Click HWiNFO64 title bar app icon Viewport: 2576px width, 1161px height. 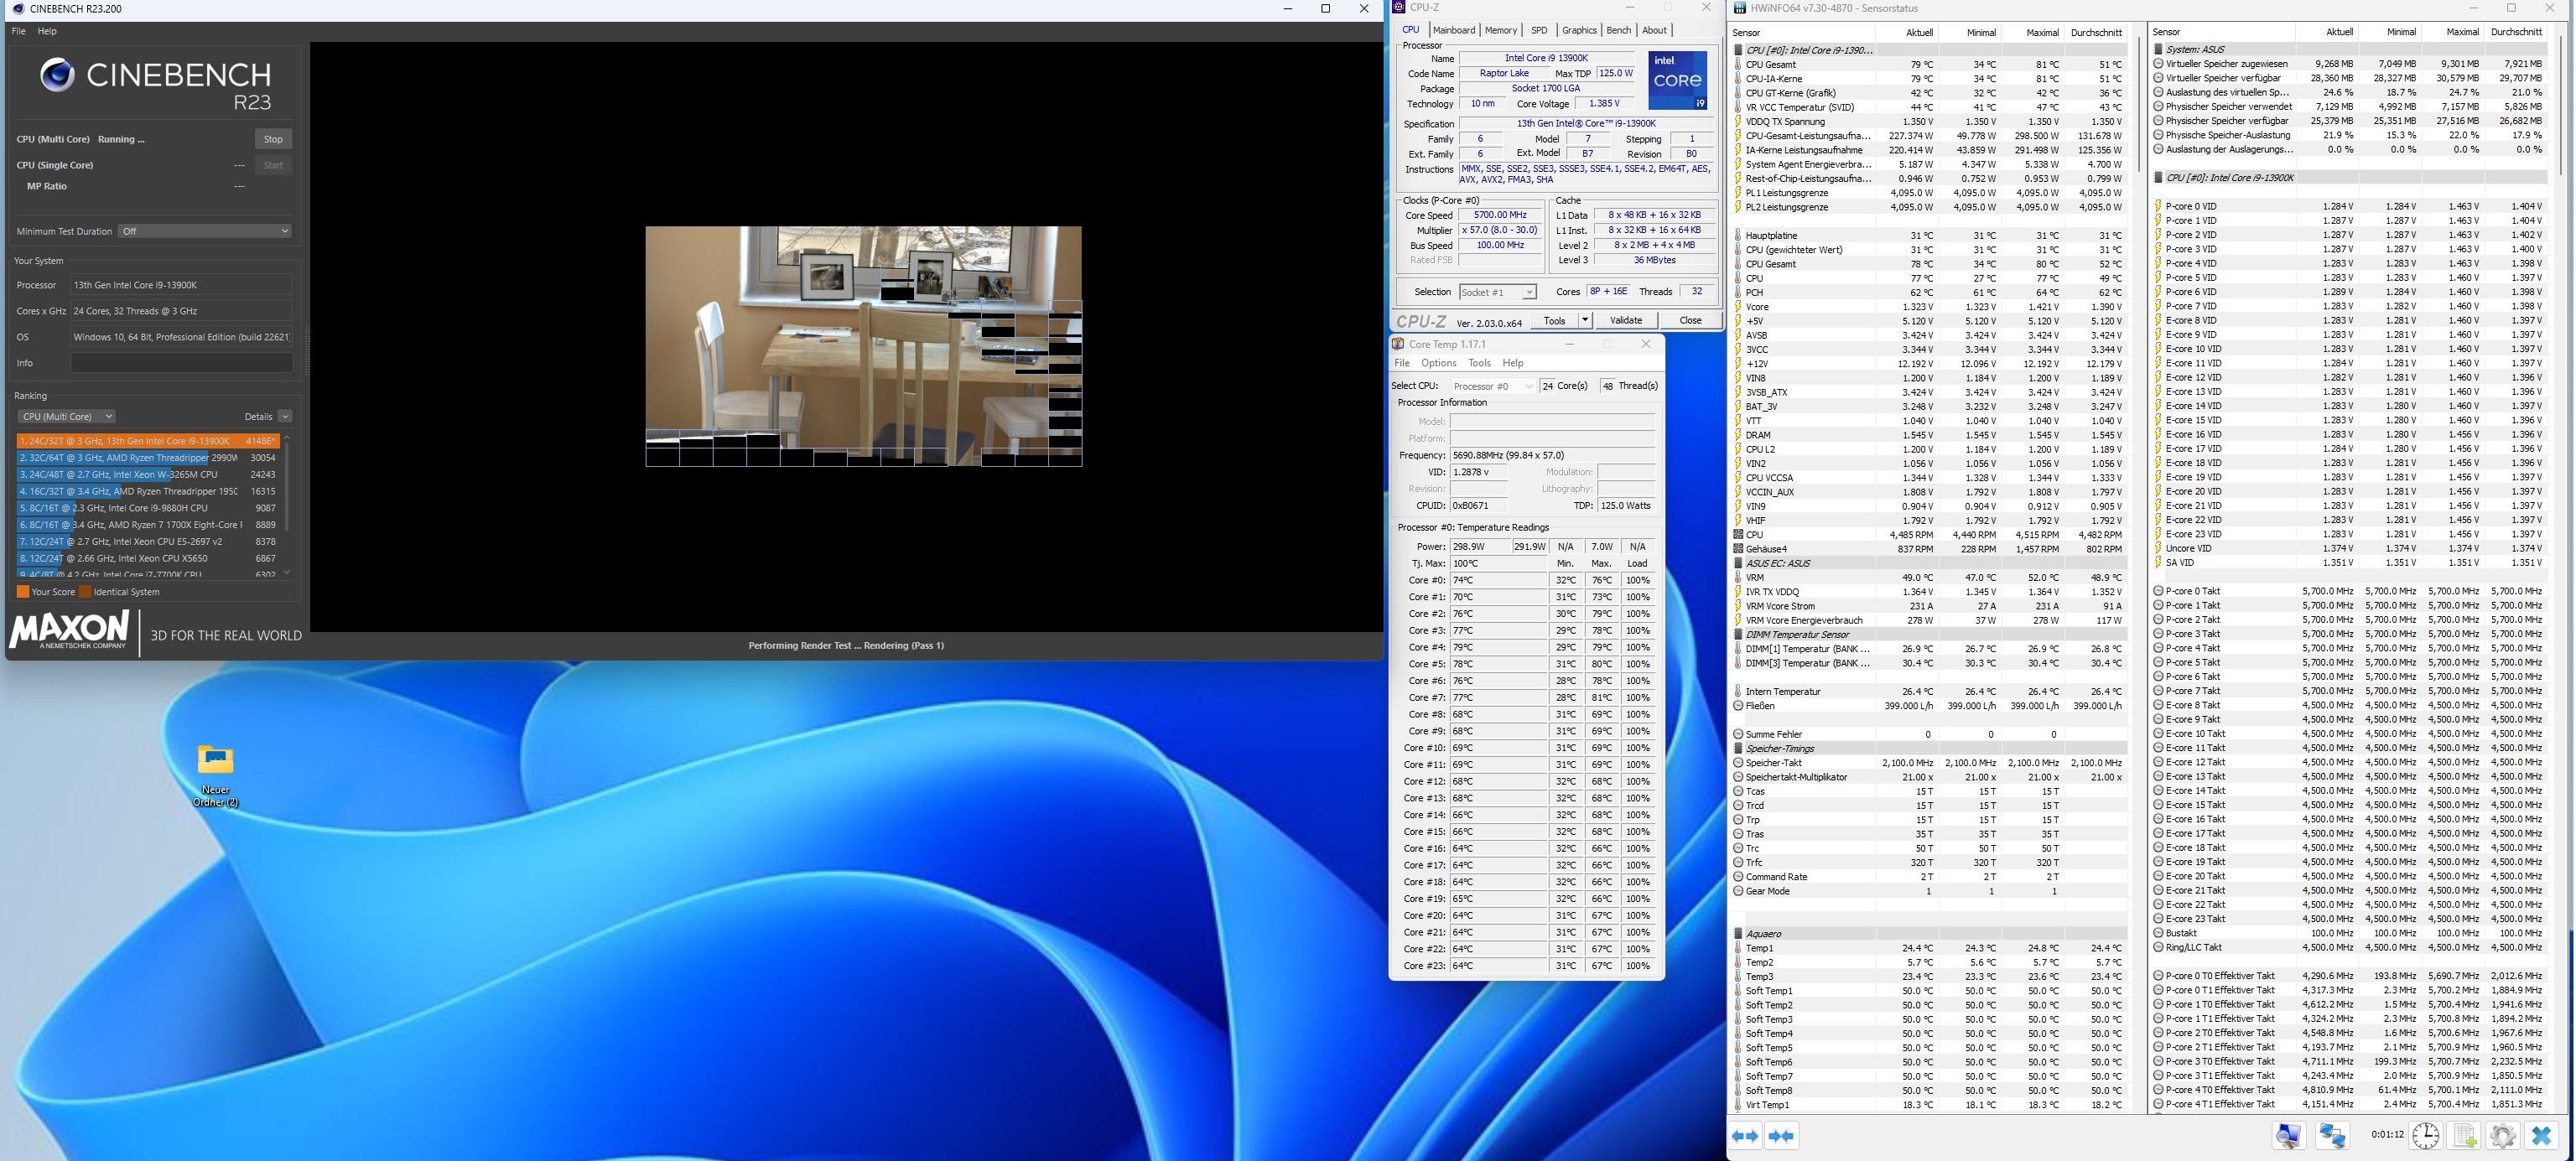pos(1740,8)
